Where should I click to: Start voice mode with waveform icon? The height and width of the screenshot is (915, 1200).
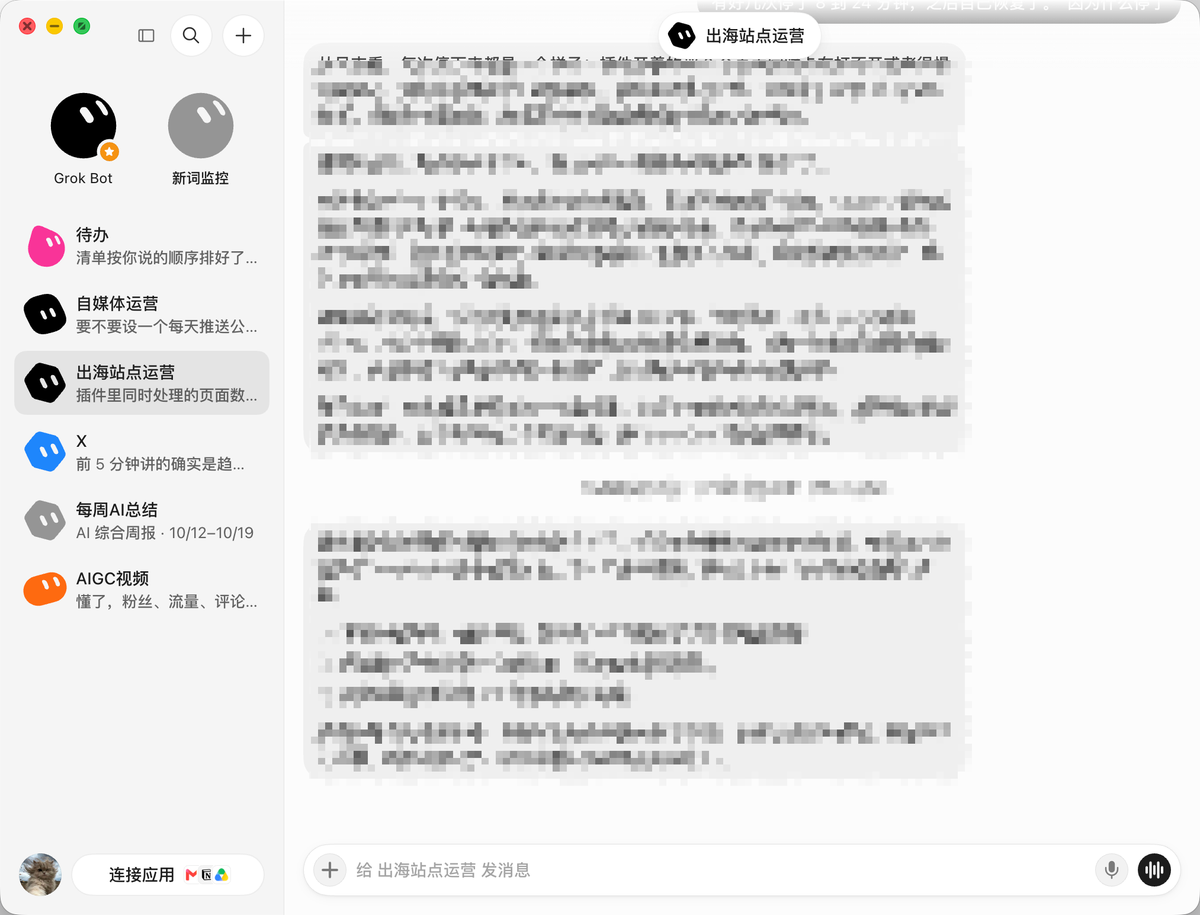pos(1155,870)
